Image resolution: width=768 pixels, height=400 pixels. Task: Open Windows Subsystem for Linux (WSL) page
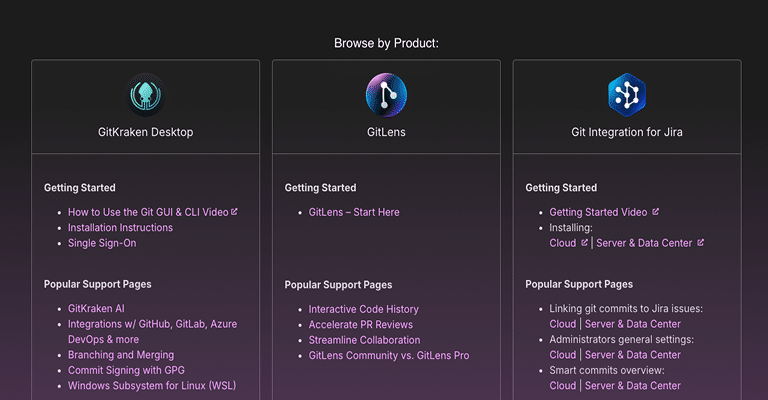[152, 386]
